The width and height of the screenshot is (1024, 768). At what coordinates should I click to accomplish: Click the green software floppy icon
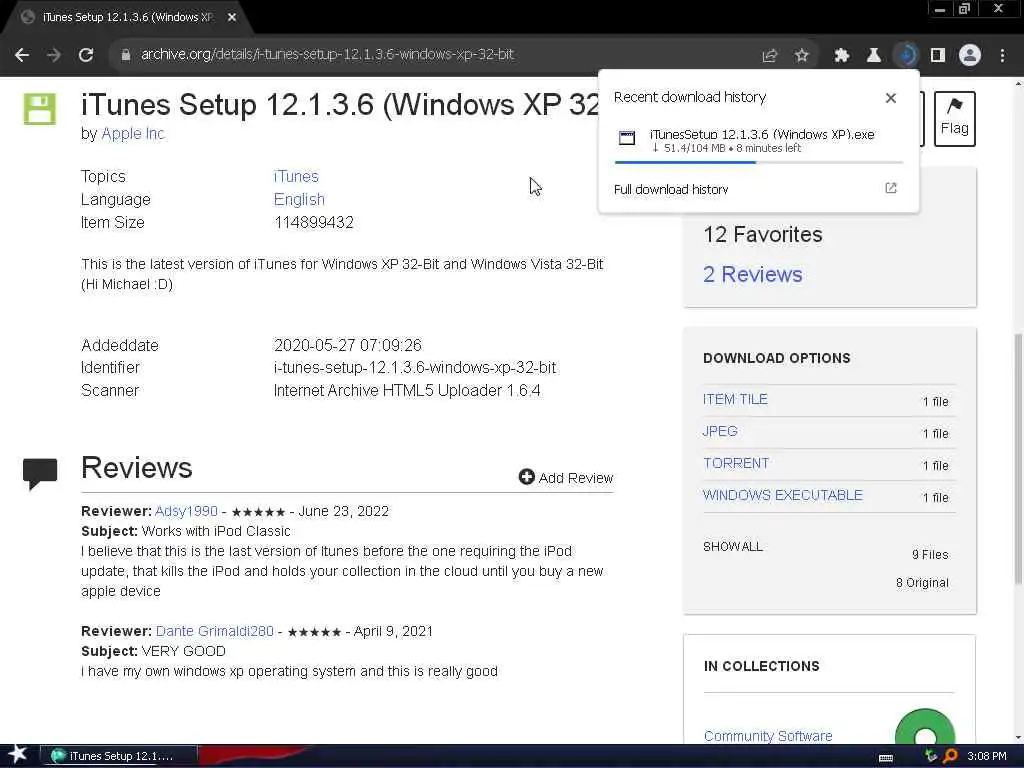pyautogui.click(x=40, y=109)
